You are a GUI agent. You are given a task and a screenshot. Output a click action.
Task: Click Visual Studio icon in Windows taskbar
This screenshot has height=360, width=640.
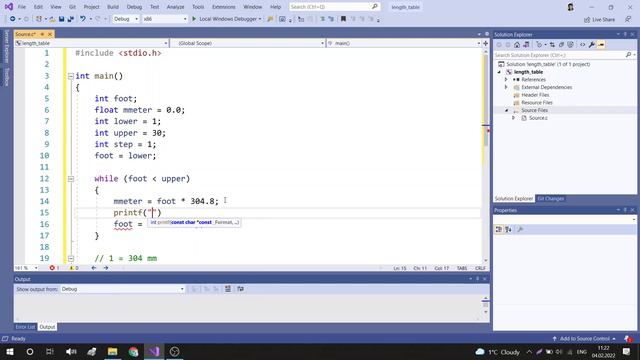154,351
